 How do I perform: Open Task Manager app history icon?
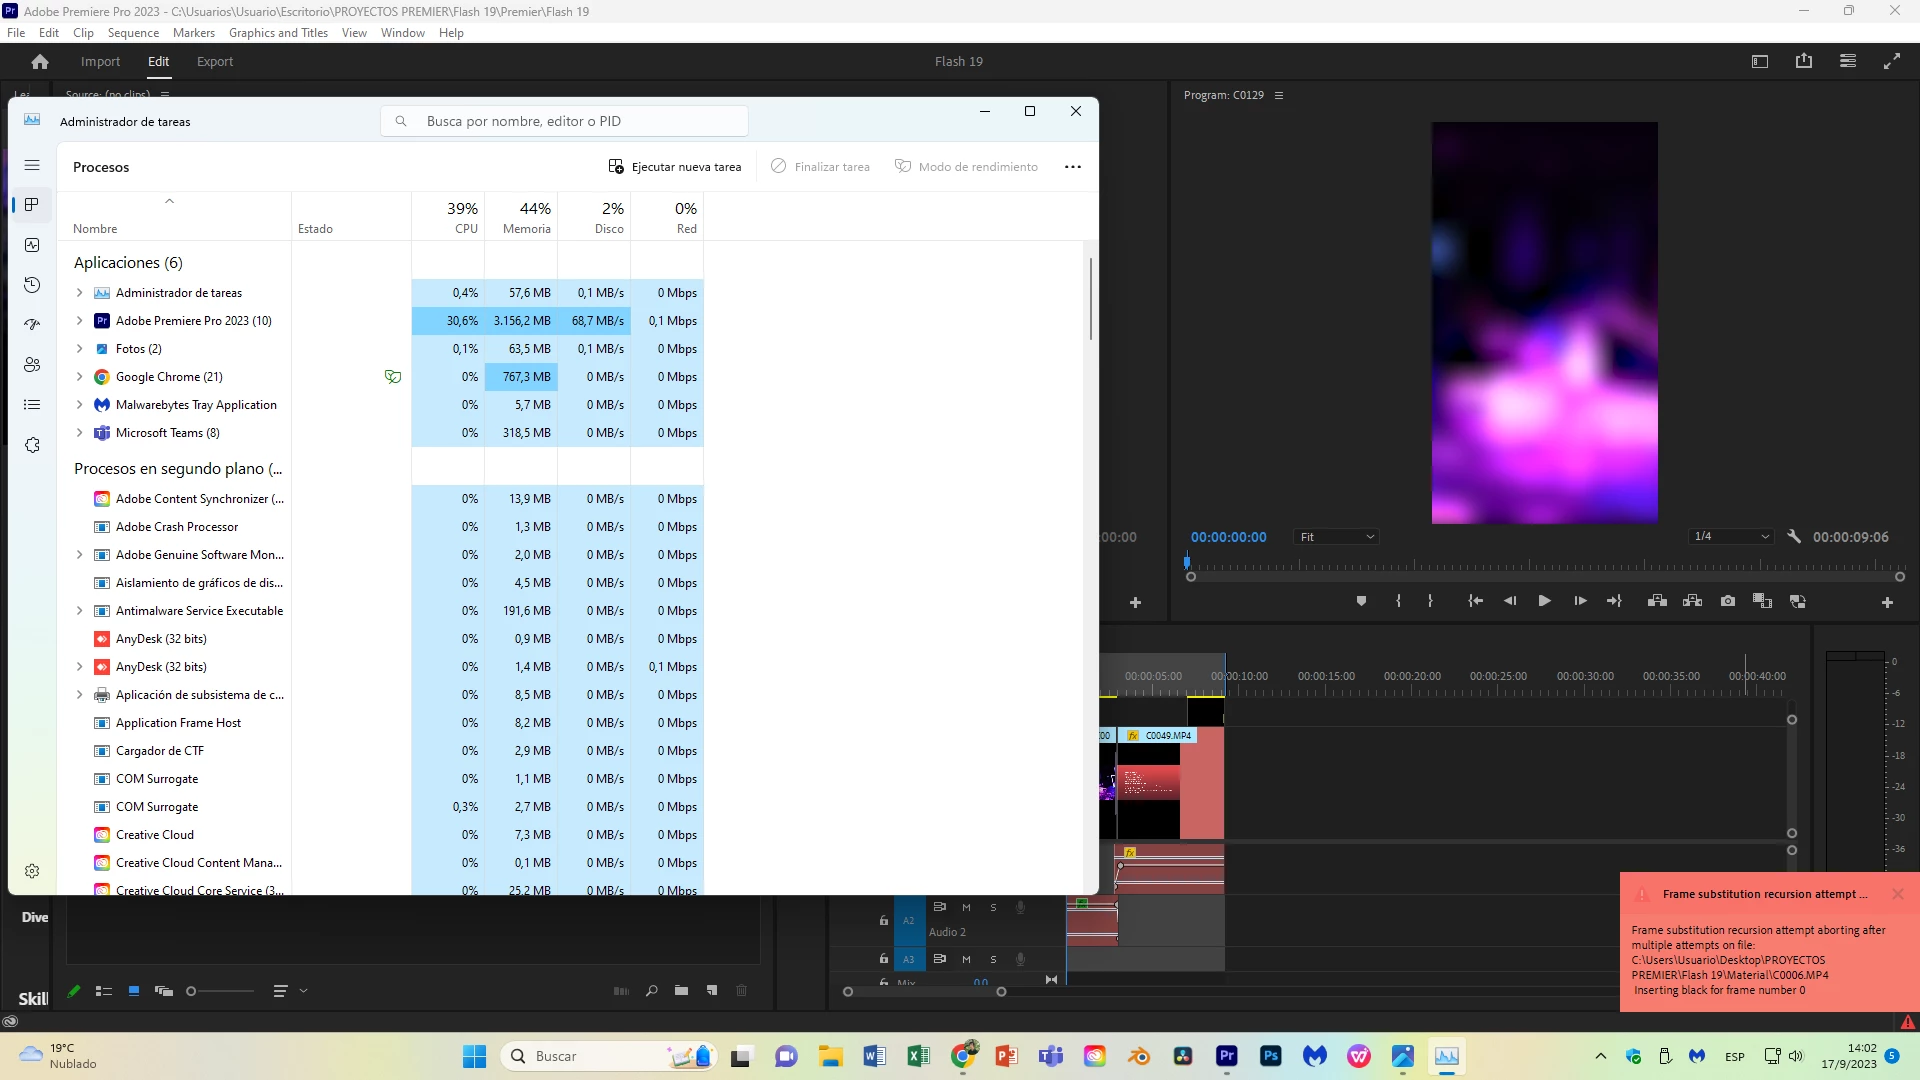[x=32, y=285]
